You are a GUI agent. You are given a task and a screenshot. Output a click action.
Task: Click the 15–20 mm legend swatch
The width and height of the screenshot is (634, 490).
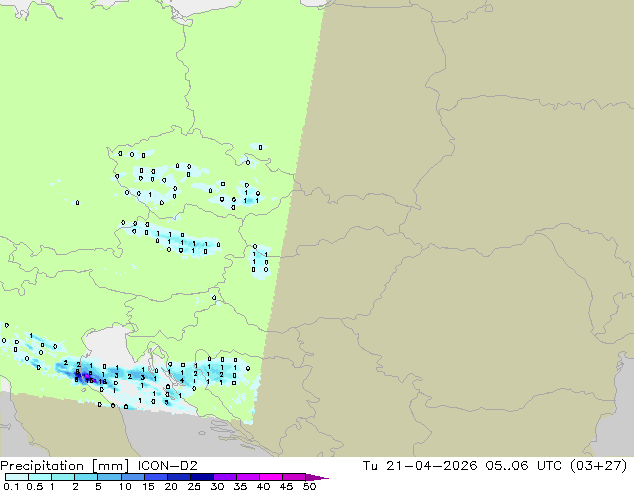pos(155,477)
